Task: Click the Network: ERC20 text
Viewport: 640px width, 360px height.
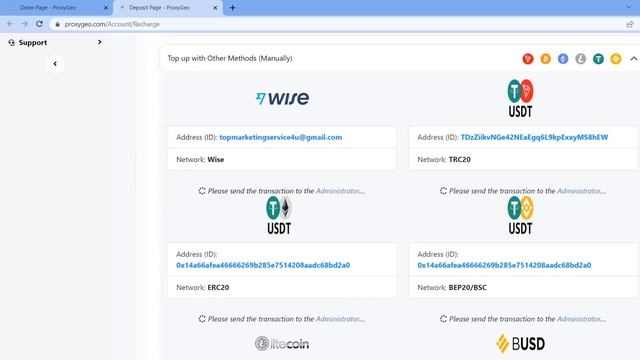Action: (x=202, y=288)
